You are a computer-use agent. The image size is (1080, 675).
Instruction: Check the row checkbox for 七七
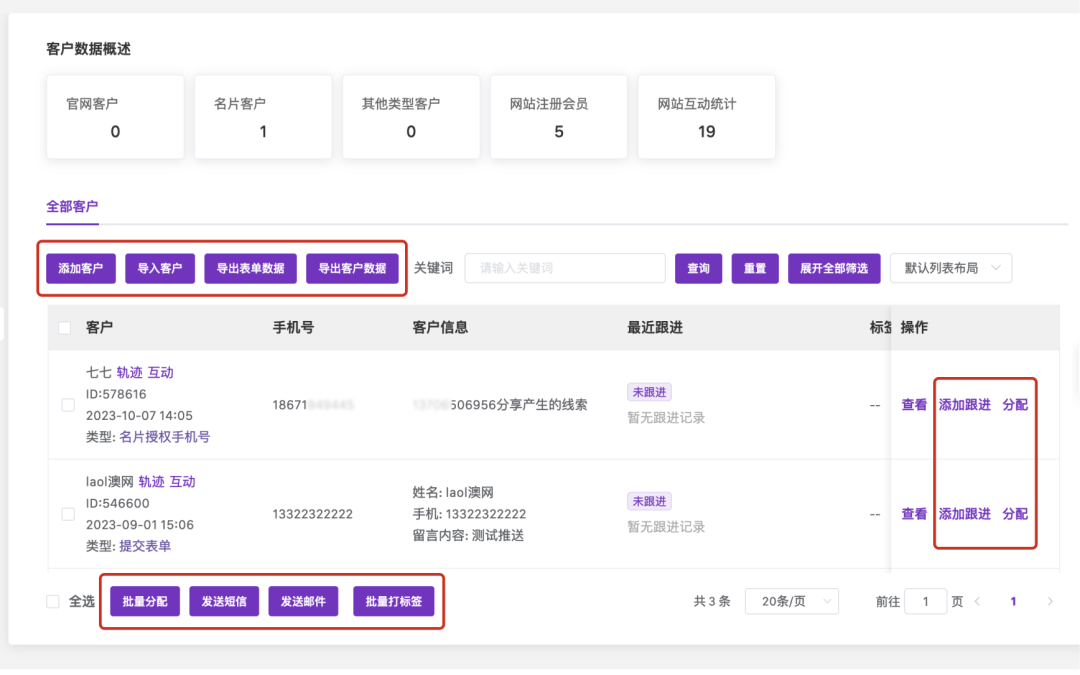click(x=68, y=405)
